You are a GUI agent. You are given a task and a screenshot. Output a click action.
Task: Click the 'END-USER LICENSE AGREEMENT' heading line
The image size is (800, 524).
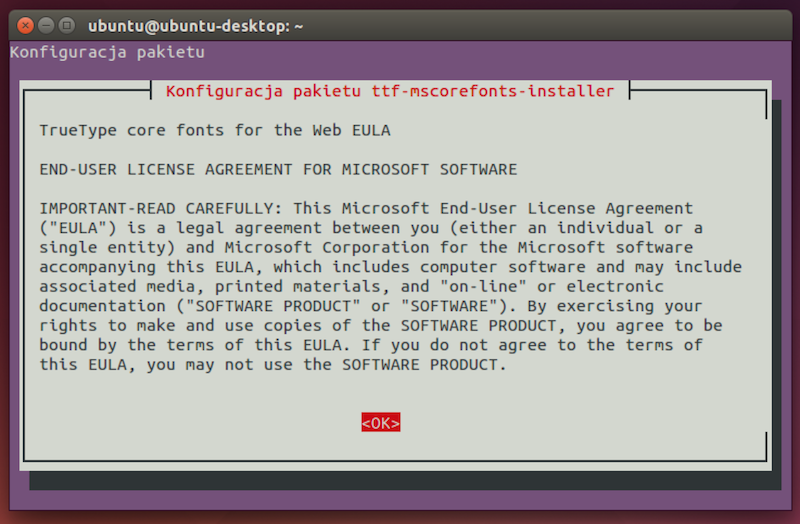tap(278, 169)
